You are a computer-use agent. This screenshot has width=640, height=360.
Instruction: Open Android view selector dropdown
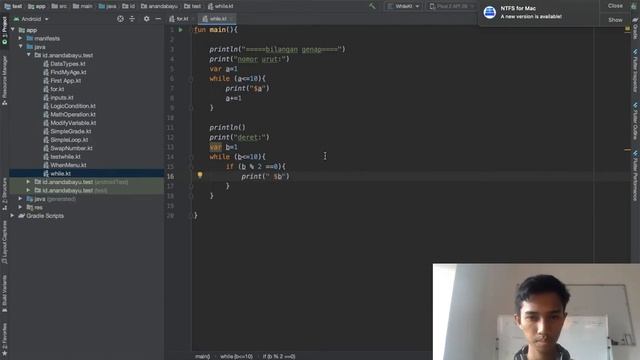pos(31,19)
